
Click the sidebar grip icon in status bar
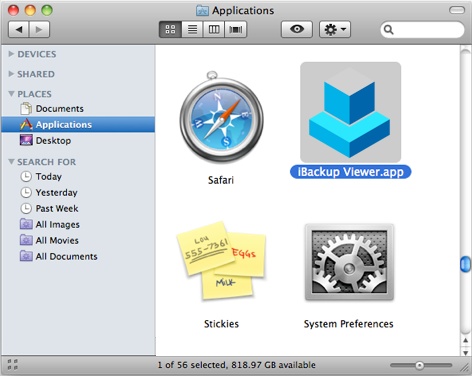click(x=12, y=364)
